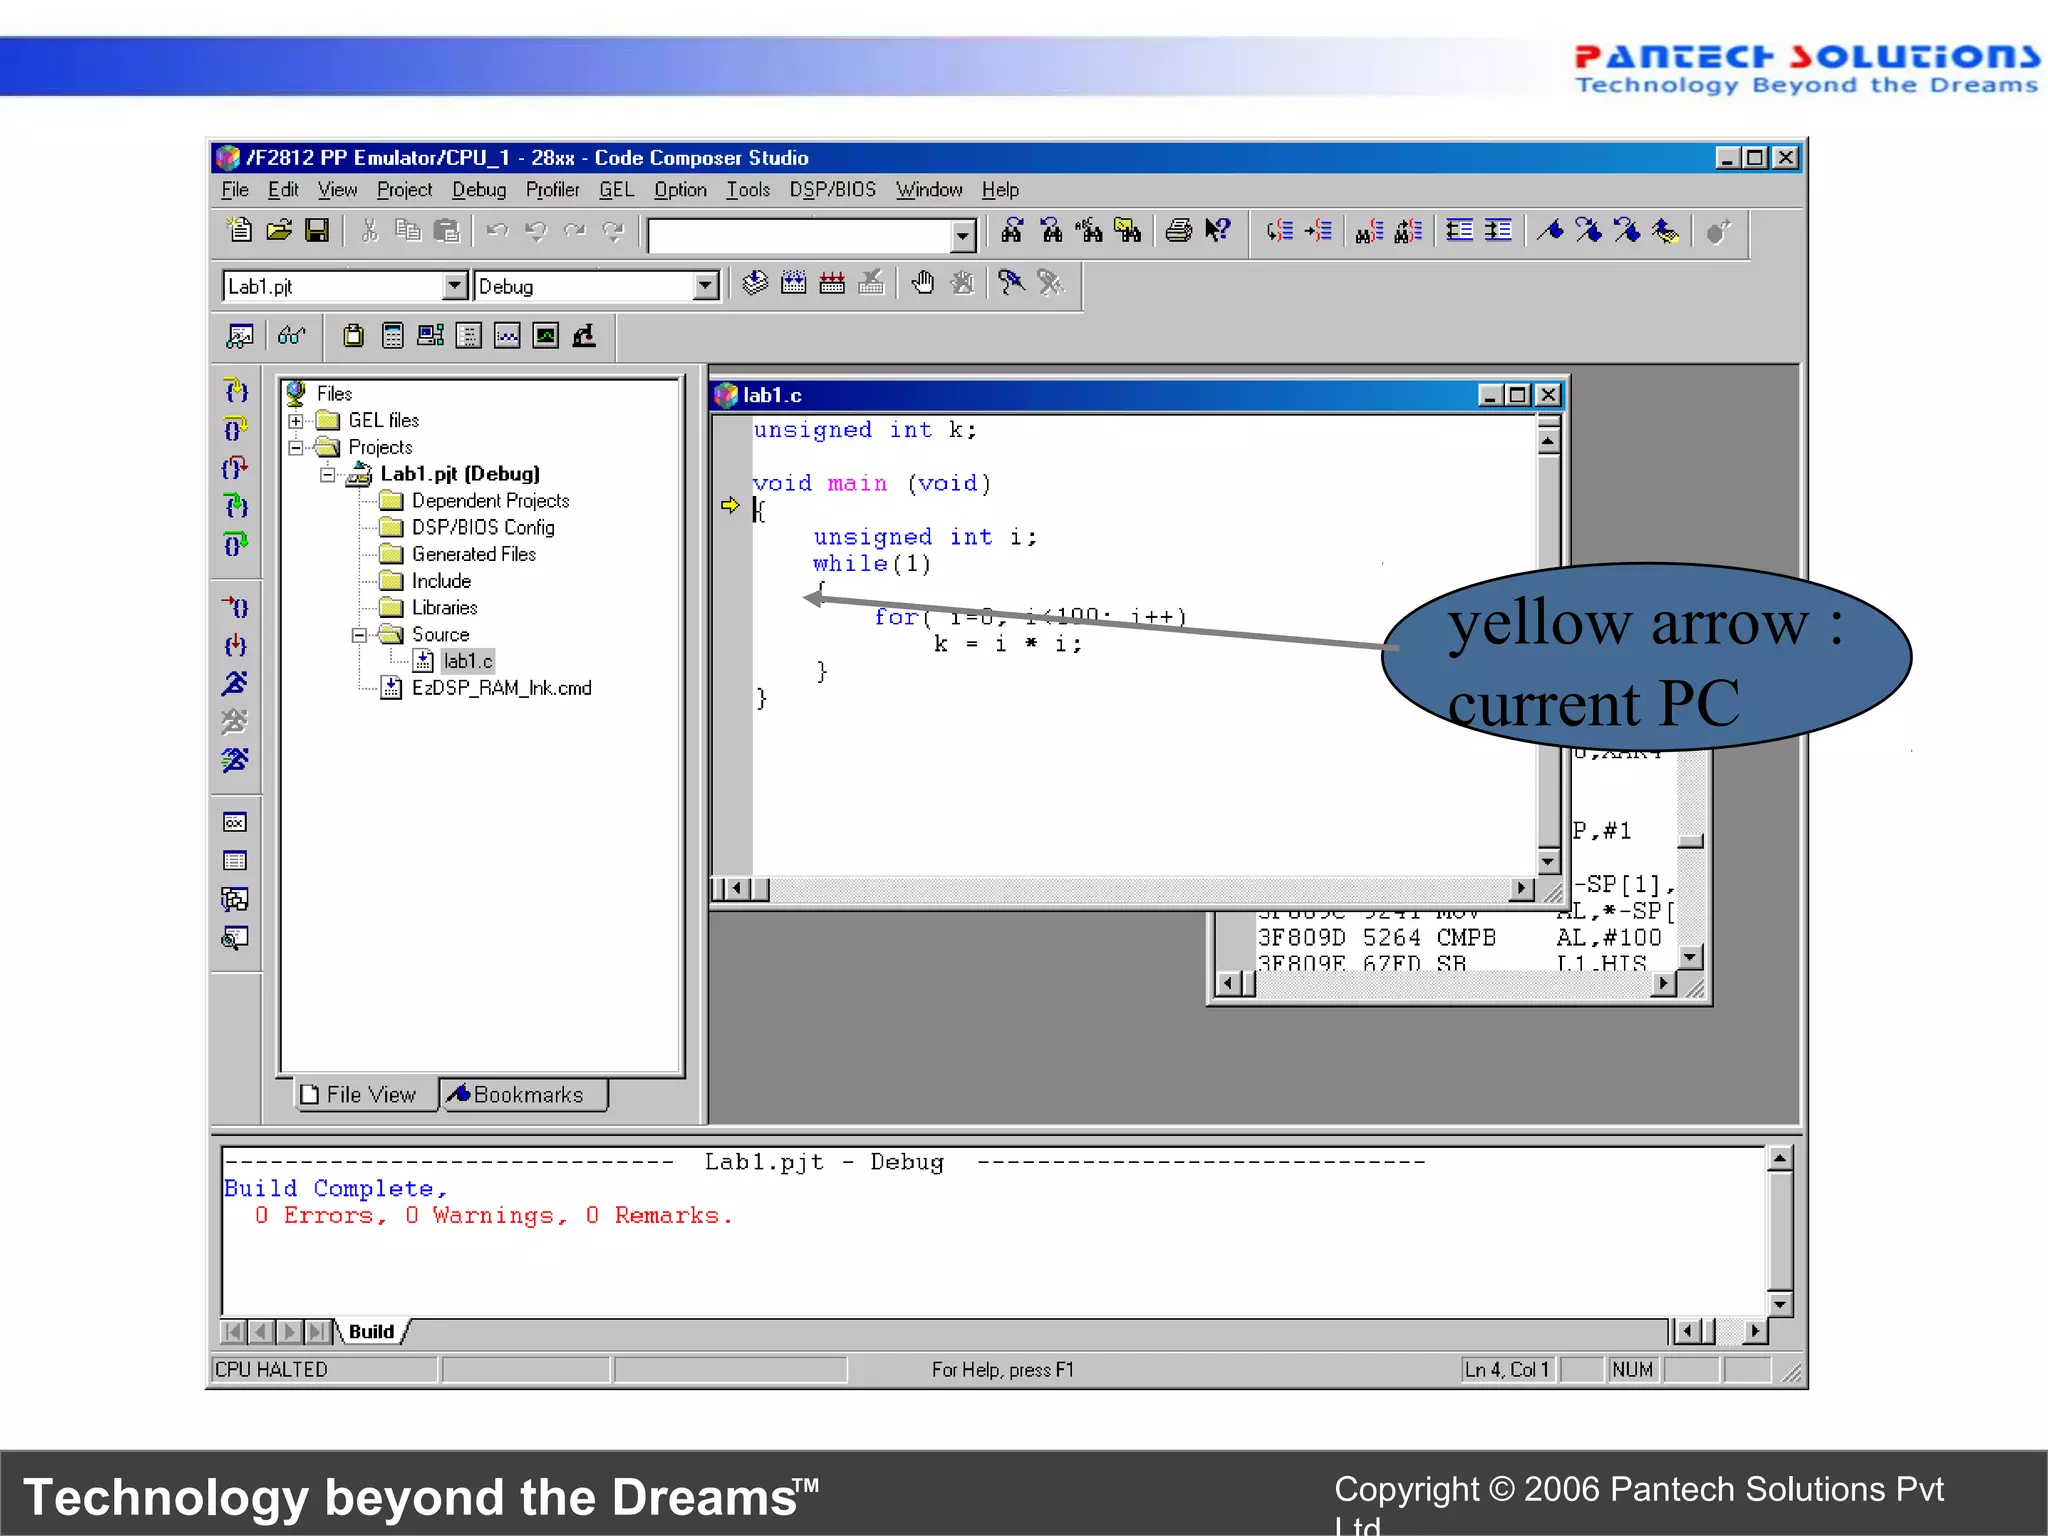
Task: Open the GEL menu
Action: (x=617, y=190)
